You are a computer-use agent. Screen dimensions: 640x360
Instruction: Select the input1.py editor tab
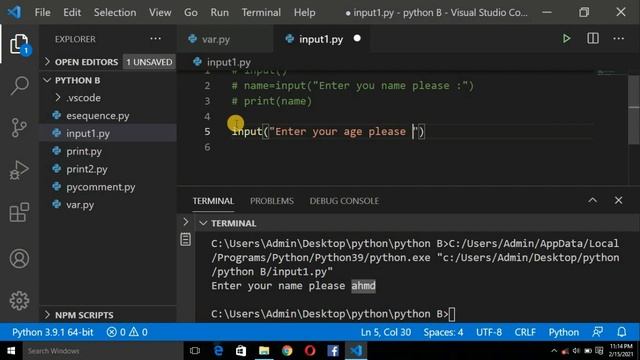point(321,39)
